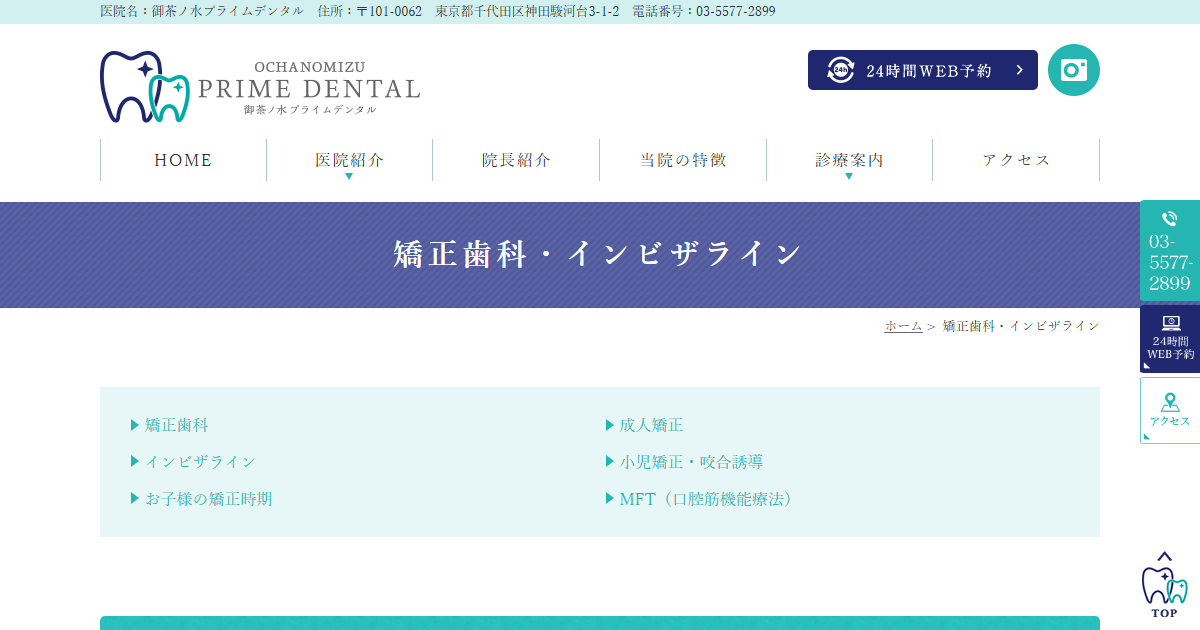Screen dimensions: 1200x630
Task: Click phone number 03-5577-2899 in top bar
Action: pyautogui.click(x=735, y=11)
